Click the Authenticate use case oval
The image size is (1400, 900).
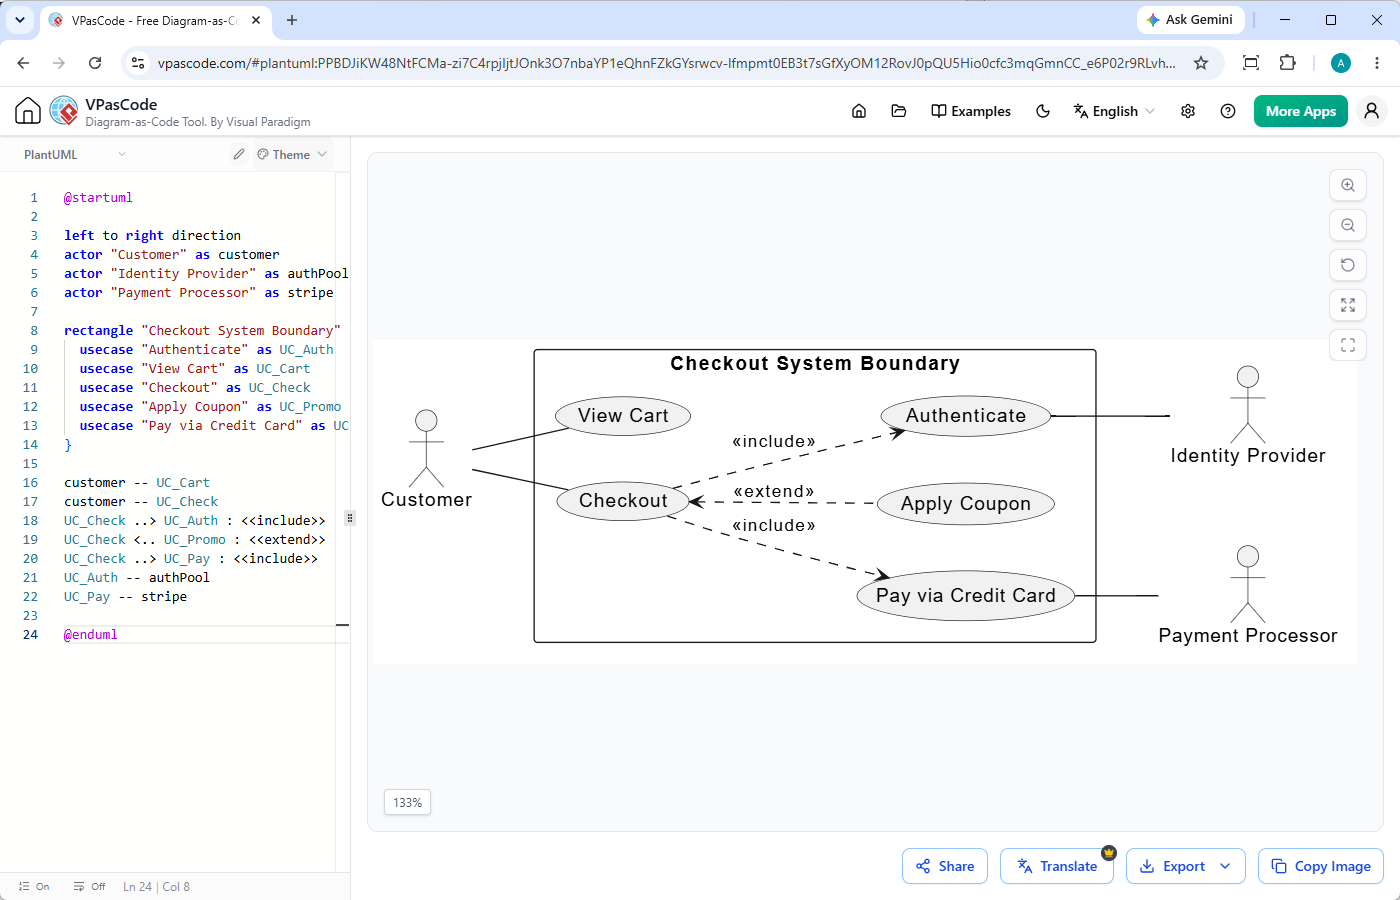point(966,416)
